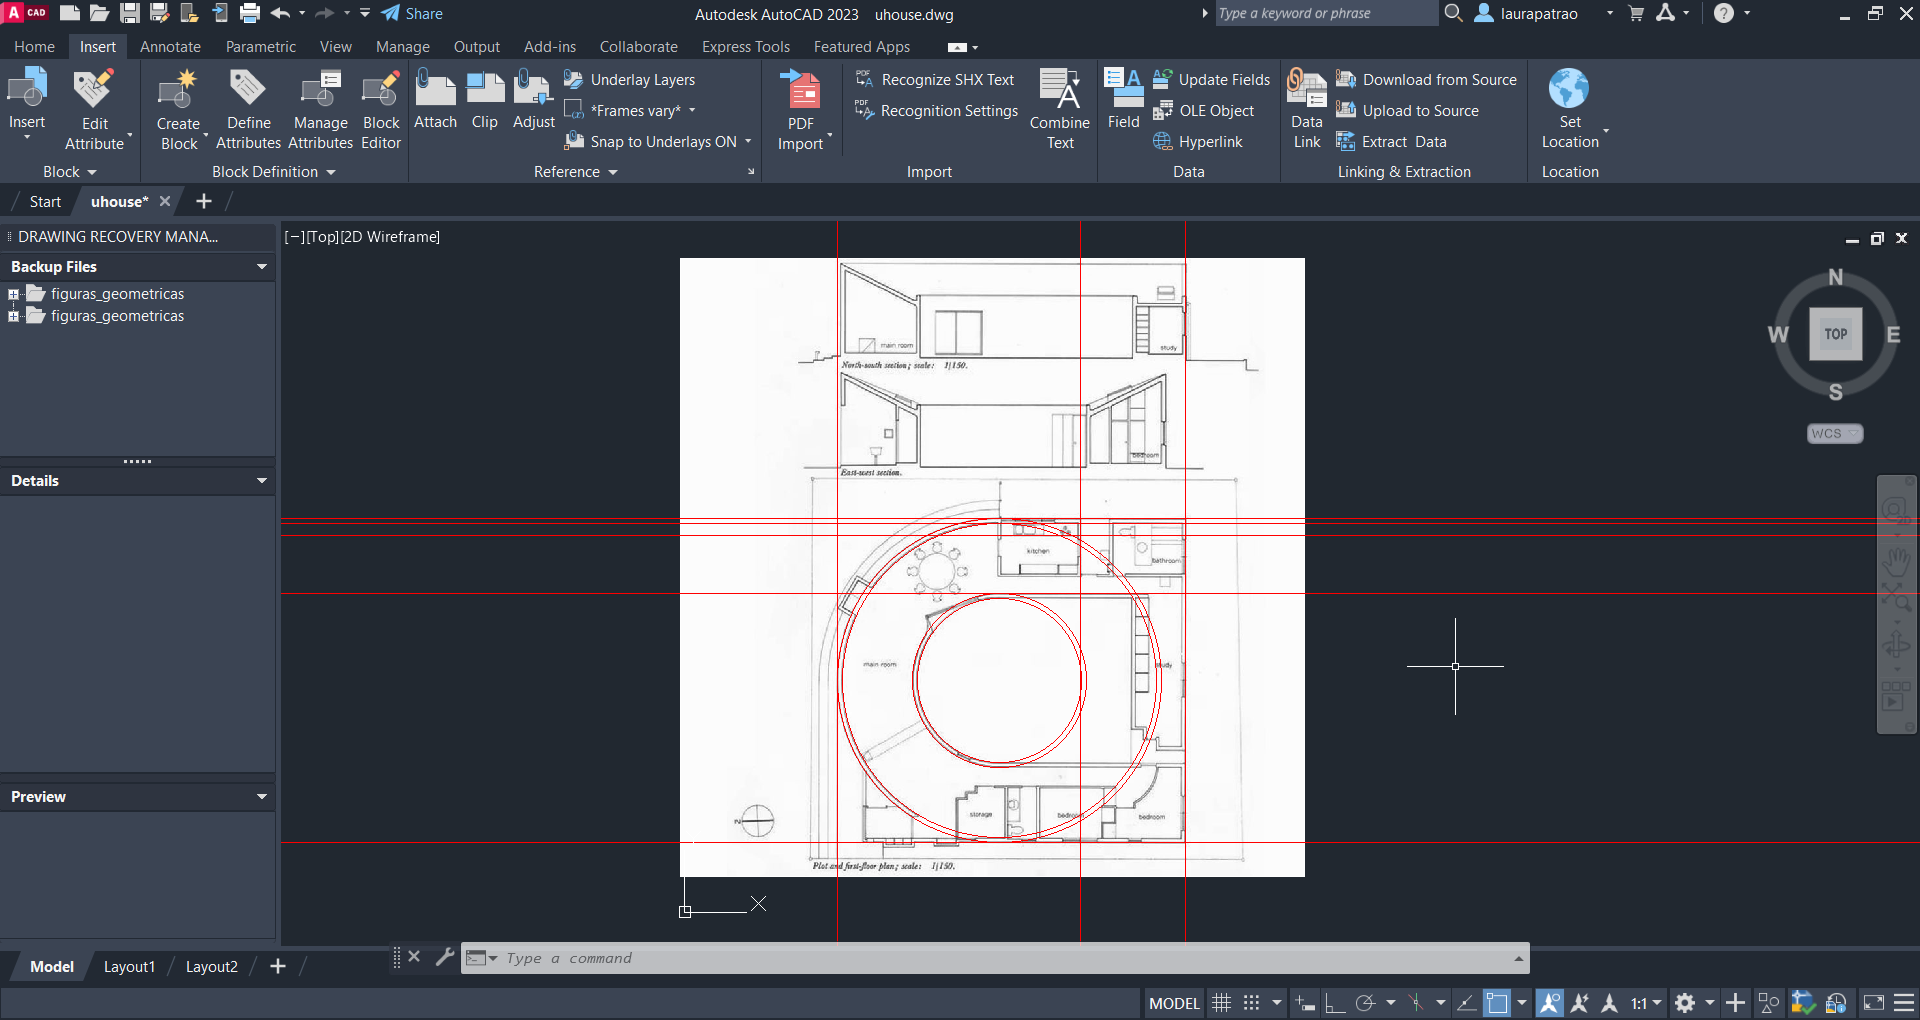The image size is (1920, 1020).
Task: Click the MODEL status bar button
Action: coord(1174,1003)
